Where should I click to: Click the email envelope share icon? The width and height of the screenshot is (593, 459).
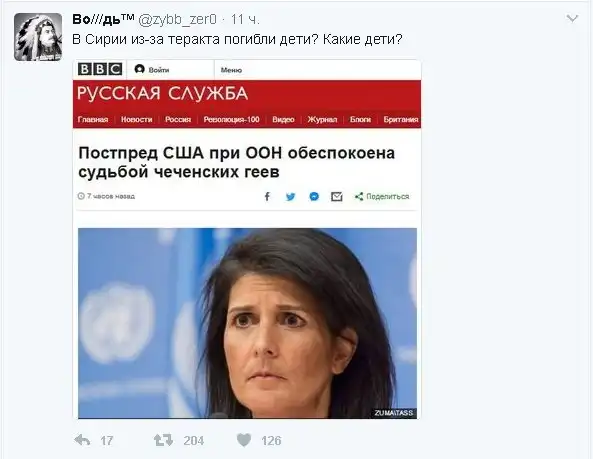point(337,197)
